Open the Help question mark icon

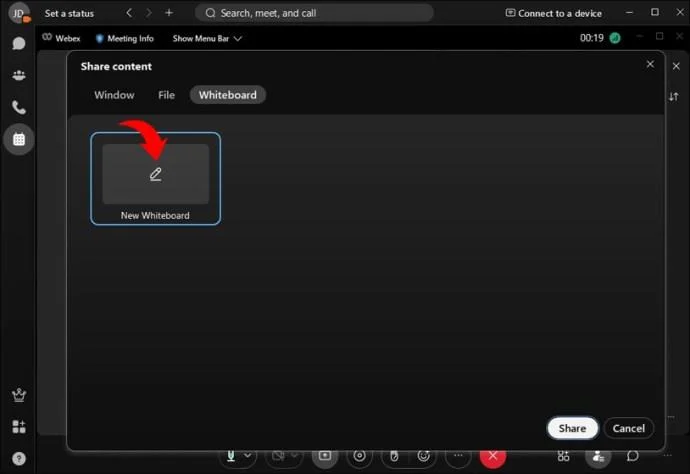pyautogui.click(x=18, y=459)
